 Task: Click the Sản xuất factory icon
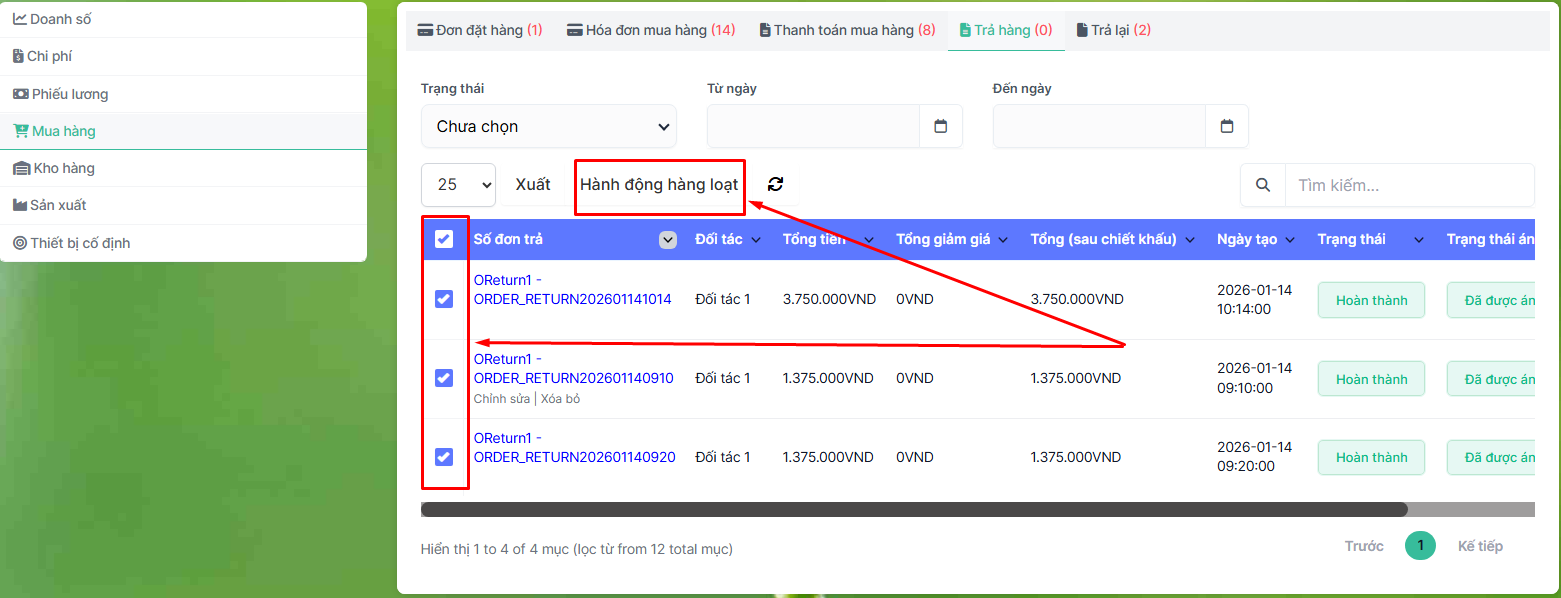[20, 205]
